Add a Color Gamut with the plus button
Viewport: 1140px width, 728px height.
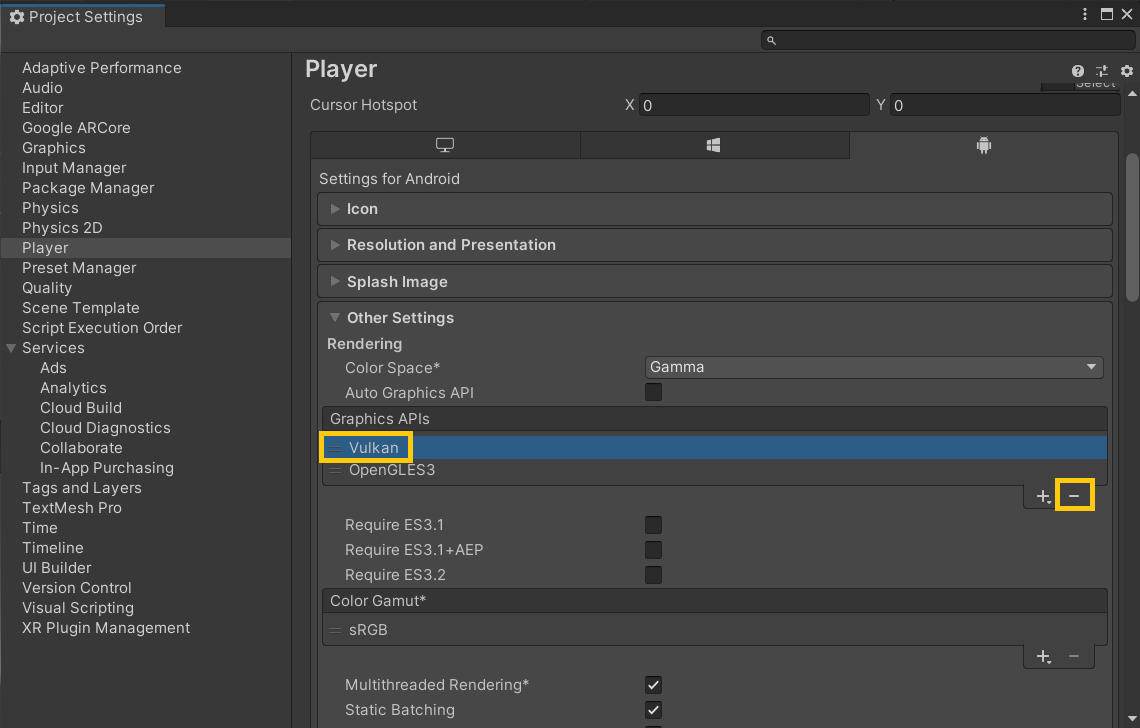click(x=1043, y=656)
